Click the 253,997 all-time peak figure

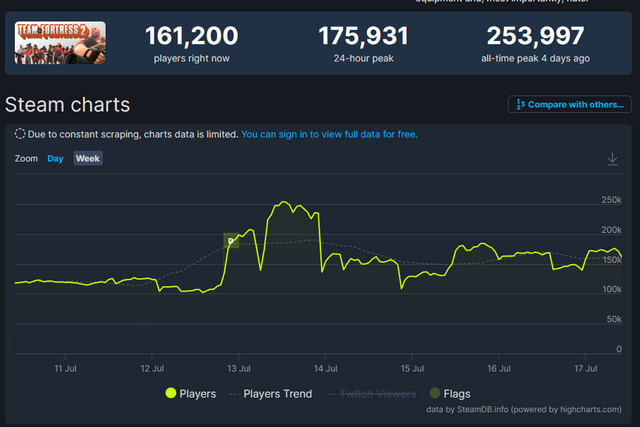535,37
